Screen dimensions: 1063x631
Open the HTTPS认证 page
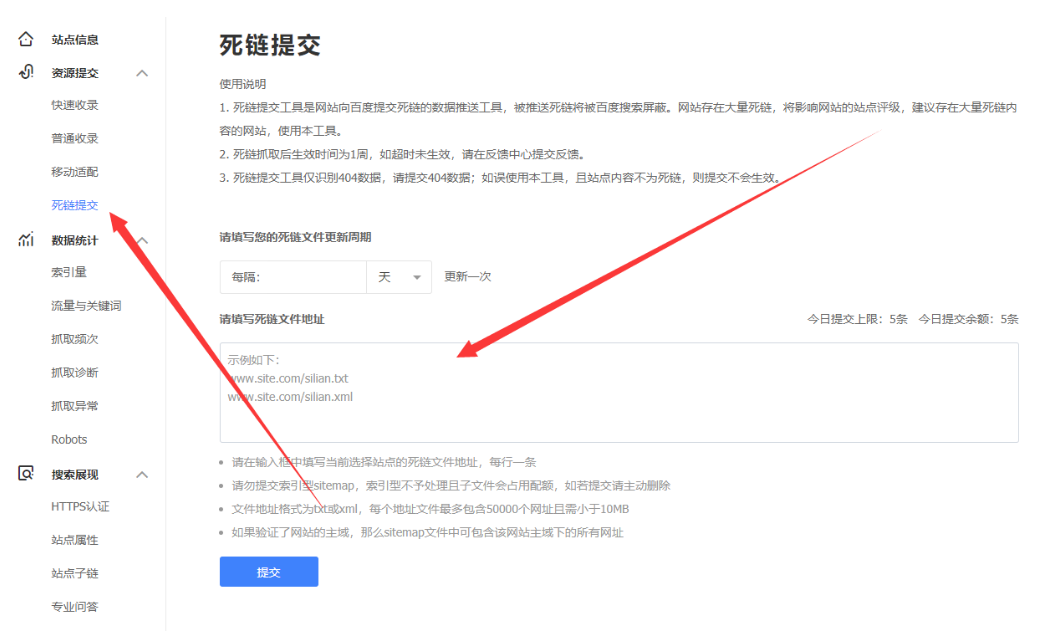(x=82, y=506)
